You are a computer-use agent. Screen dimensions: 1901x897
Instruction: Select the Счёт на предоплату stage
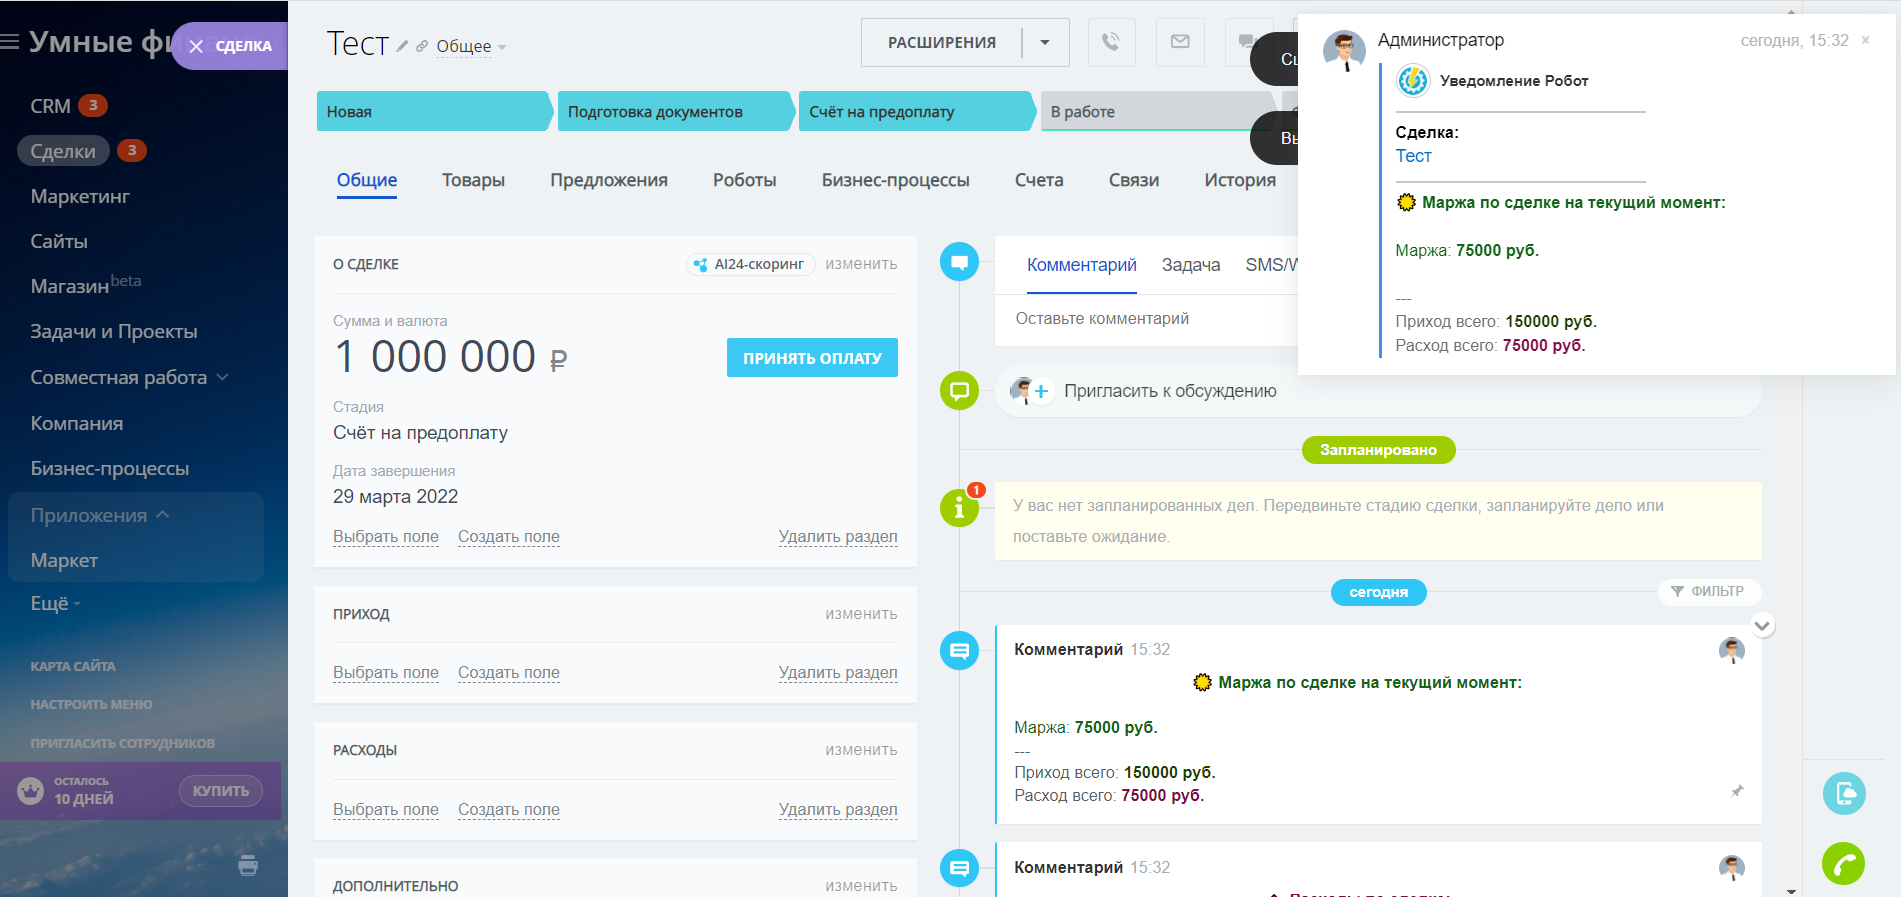click(916, 111)
